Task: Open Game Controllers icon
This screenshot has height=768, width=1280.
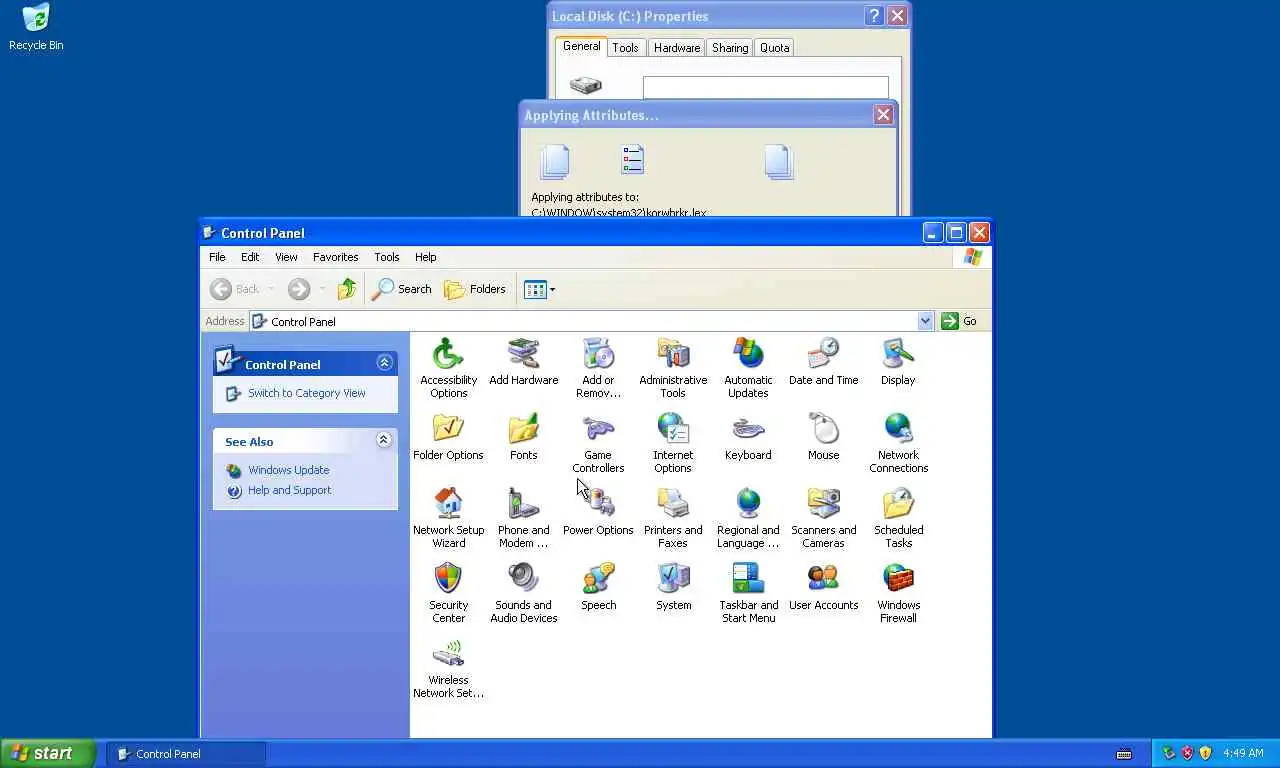Action: 598,429
